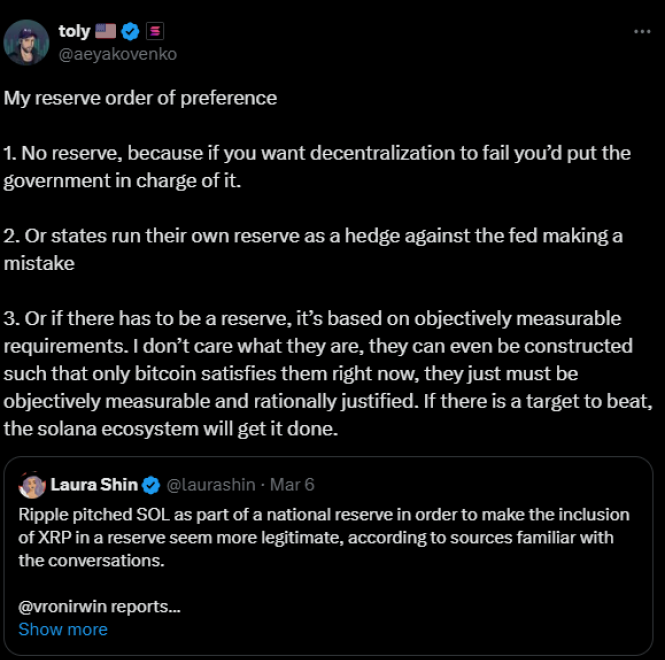
Task: Expand quoted post with Show more
Action: tap(62, 630)
